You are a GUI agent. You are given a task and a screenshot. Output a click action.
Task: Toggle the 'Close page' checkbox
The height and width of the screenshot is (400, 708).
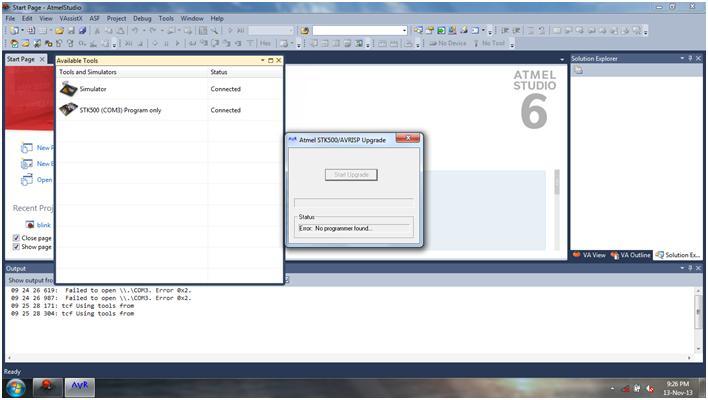pyautogui.click(x=16, y=238)
